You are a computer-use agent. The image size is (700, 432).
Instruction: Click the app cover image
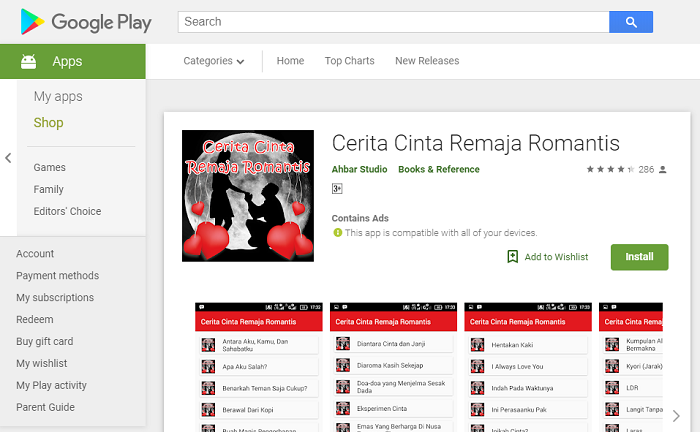click(x=248, y=196)
